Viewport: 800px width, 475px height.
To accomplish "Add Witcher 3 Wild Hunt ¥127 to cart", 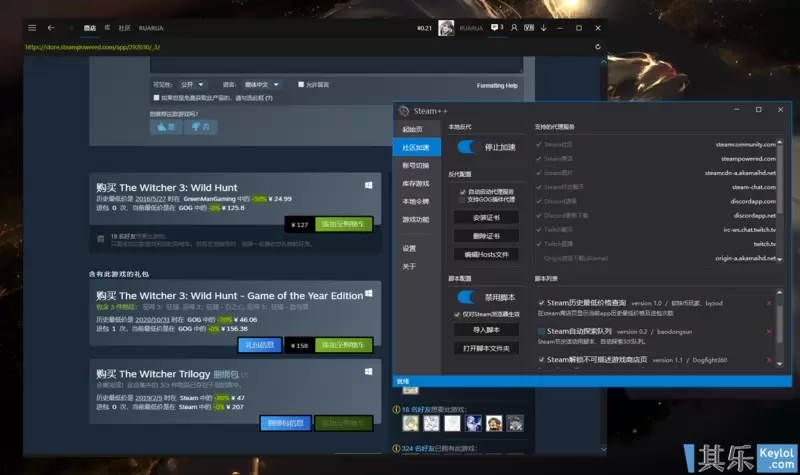I will tap(343, 224).
